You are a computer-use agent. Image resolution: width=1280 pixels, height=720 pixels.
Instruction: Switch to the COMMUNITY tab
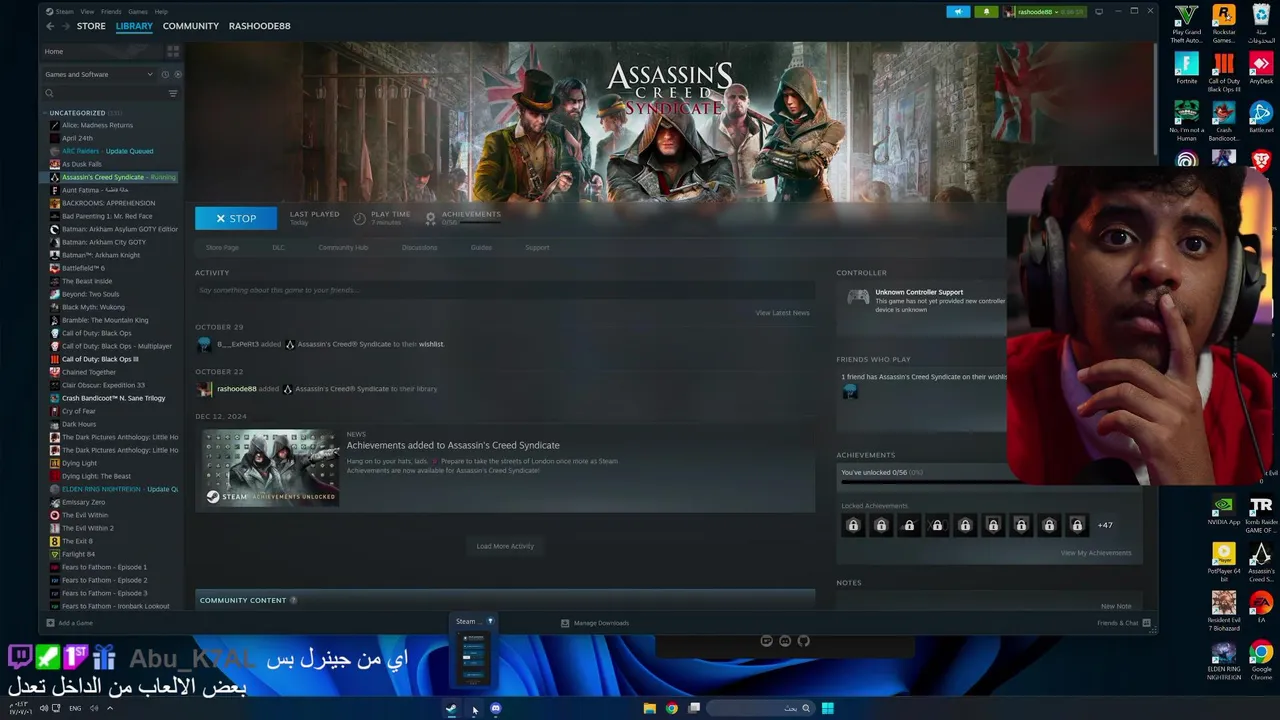[191, 26]
